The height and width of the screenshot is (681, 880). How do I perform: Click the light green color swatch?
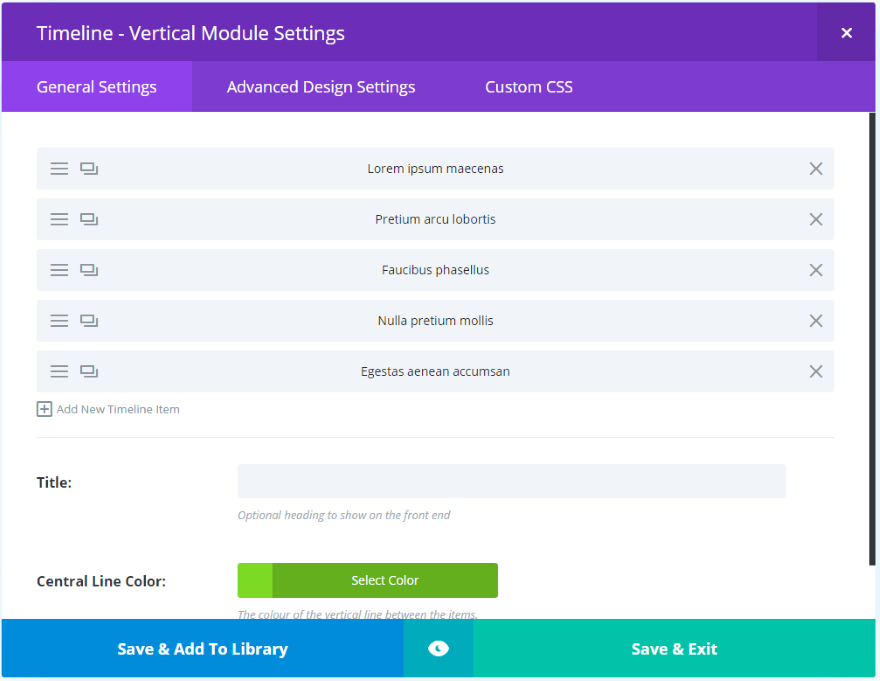pyautogui.click(x=255, y=581)
